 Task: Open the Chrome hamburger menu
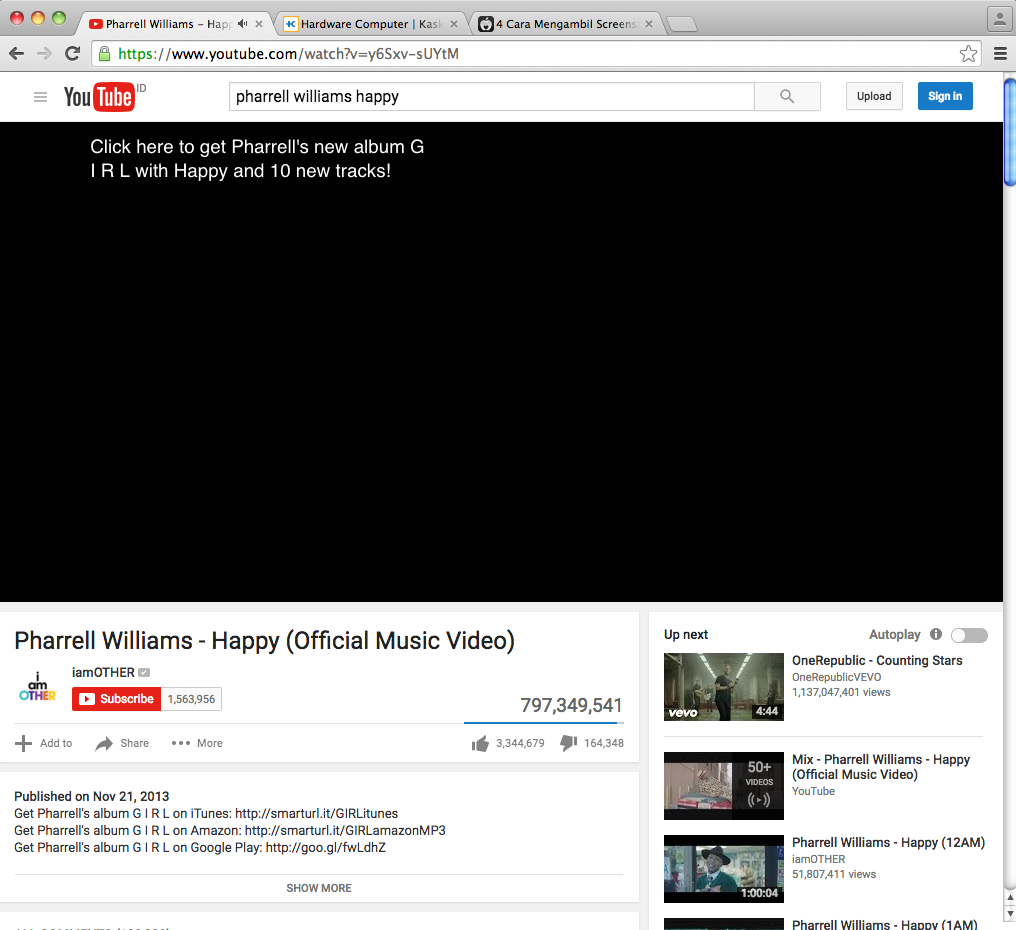[1000, 54]
